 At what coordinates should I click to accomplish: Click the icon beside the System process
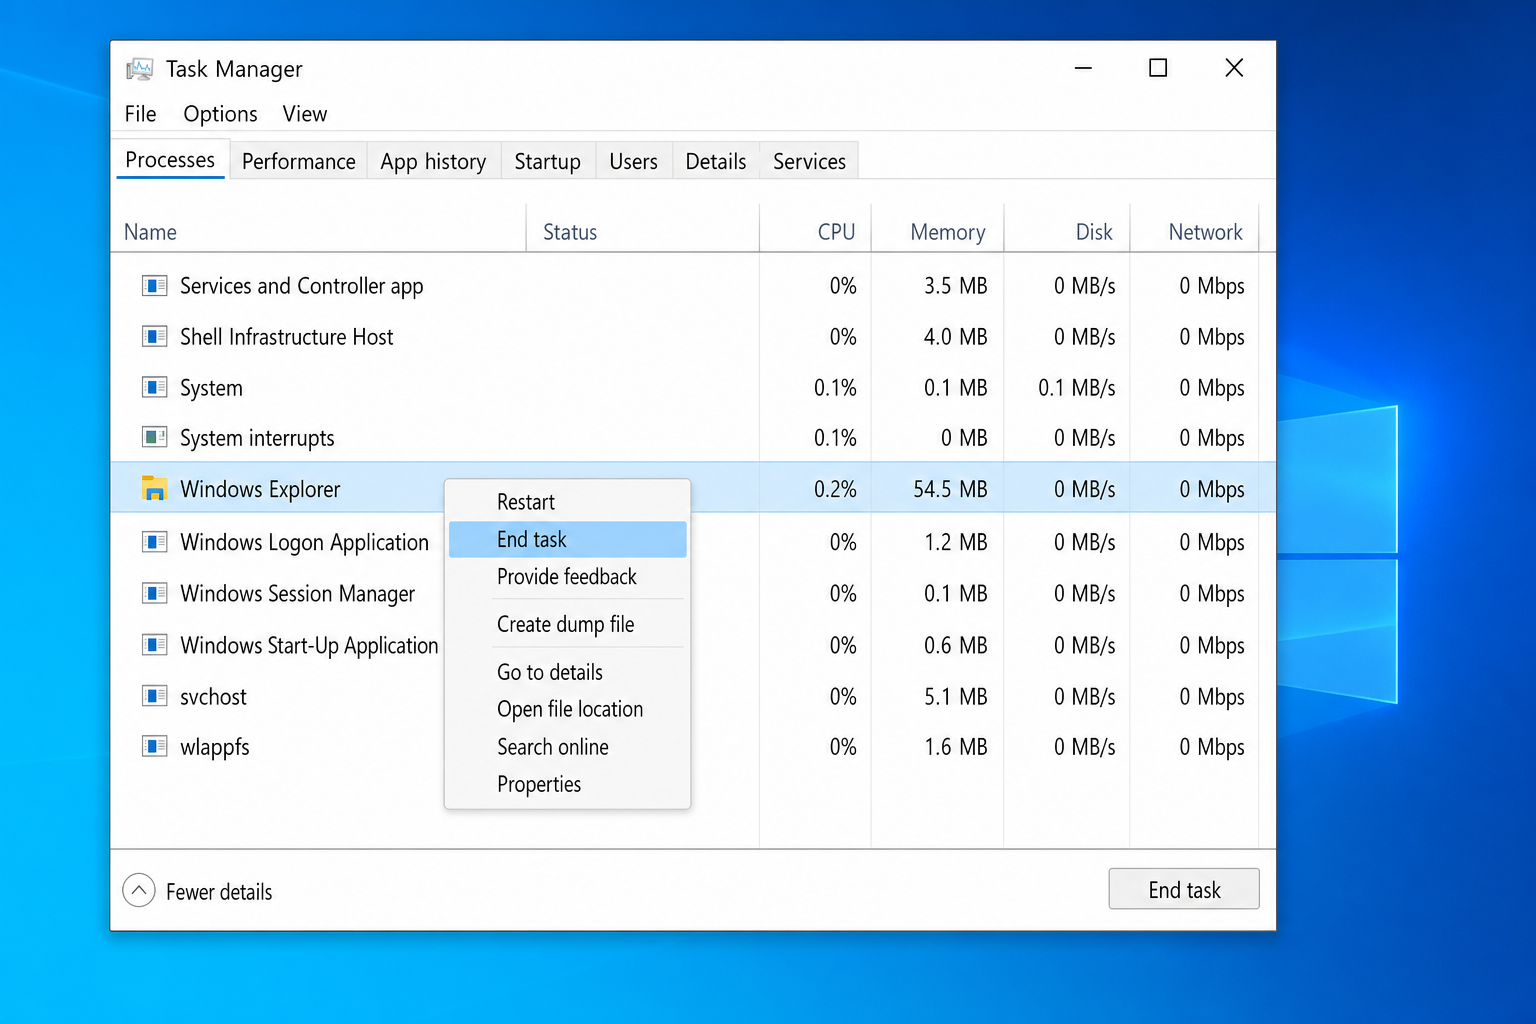coord(154,387)
